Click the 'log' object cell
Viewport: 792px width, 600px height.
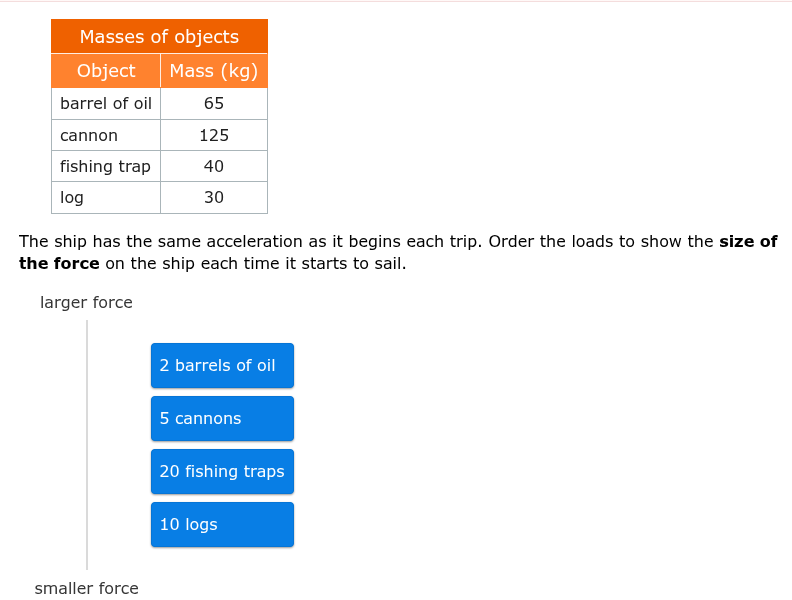106,197
